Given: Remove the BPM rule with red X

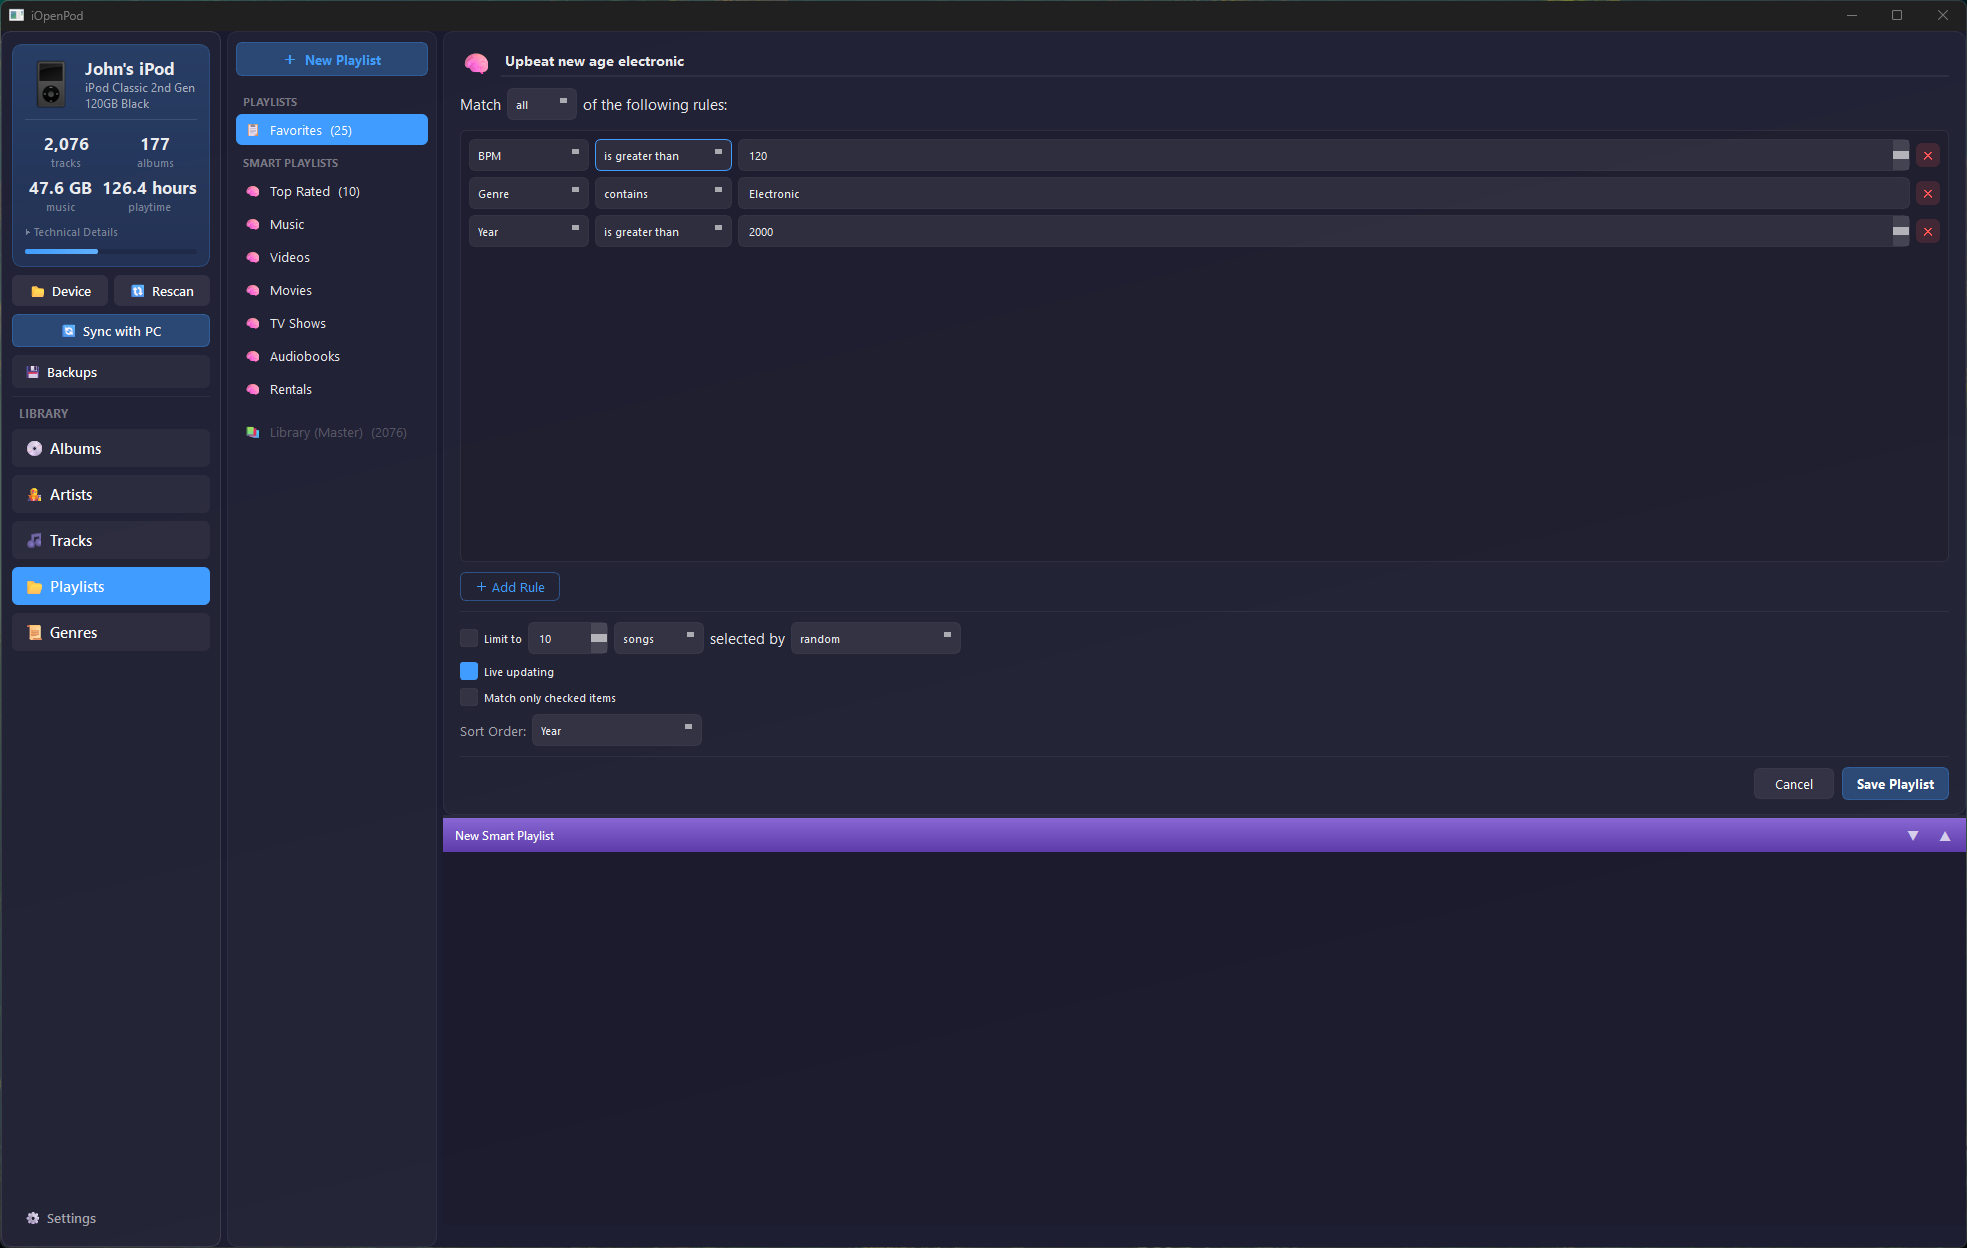Looking at the screenshot, I should click(1927, 156).
